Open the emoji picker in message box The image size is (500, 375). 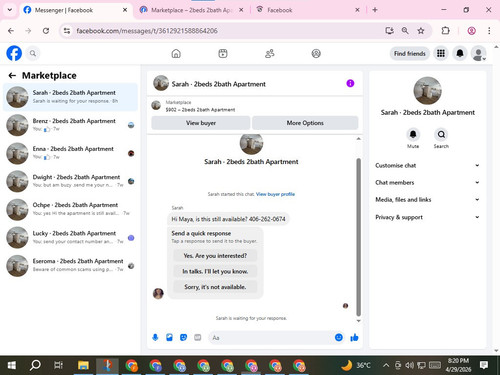339,337
